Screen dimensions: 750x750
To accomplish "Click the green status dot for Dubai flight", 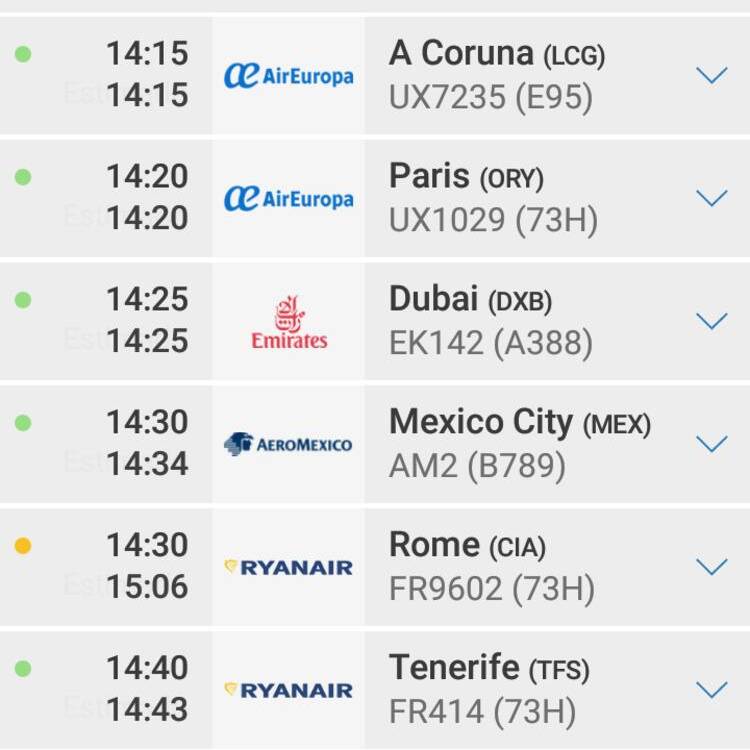I will coord(23,300).
